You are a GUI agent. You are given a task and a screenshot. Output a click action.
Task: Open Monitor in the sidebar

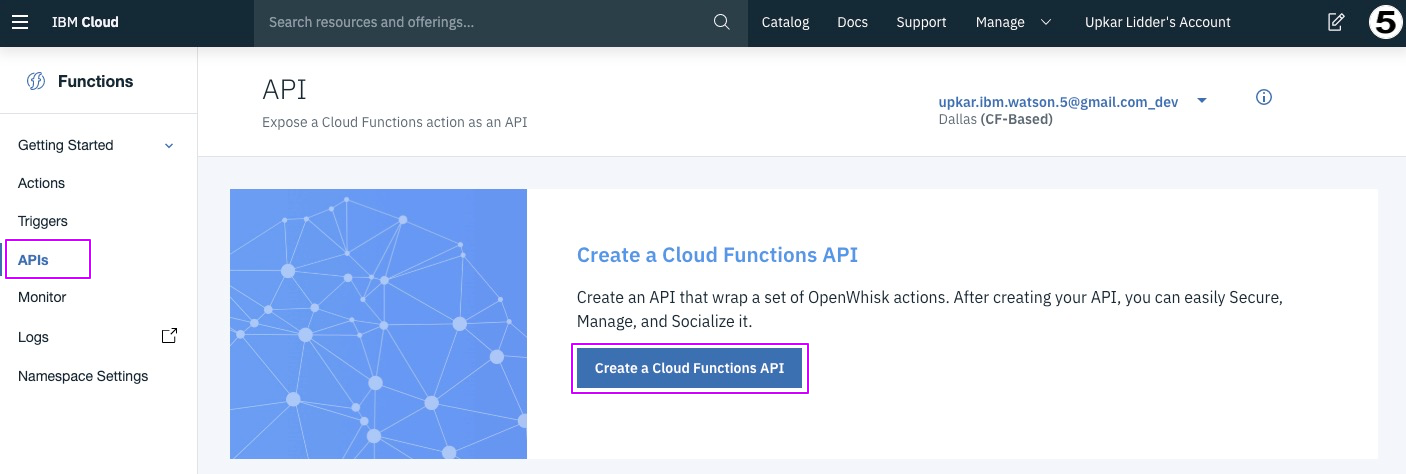[x=42, y=297]
